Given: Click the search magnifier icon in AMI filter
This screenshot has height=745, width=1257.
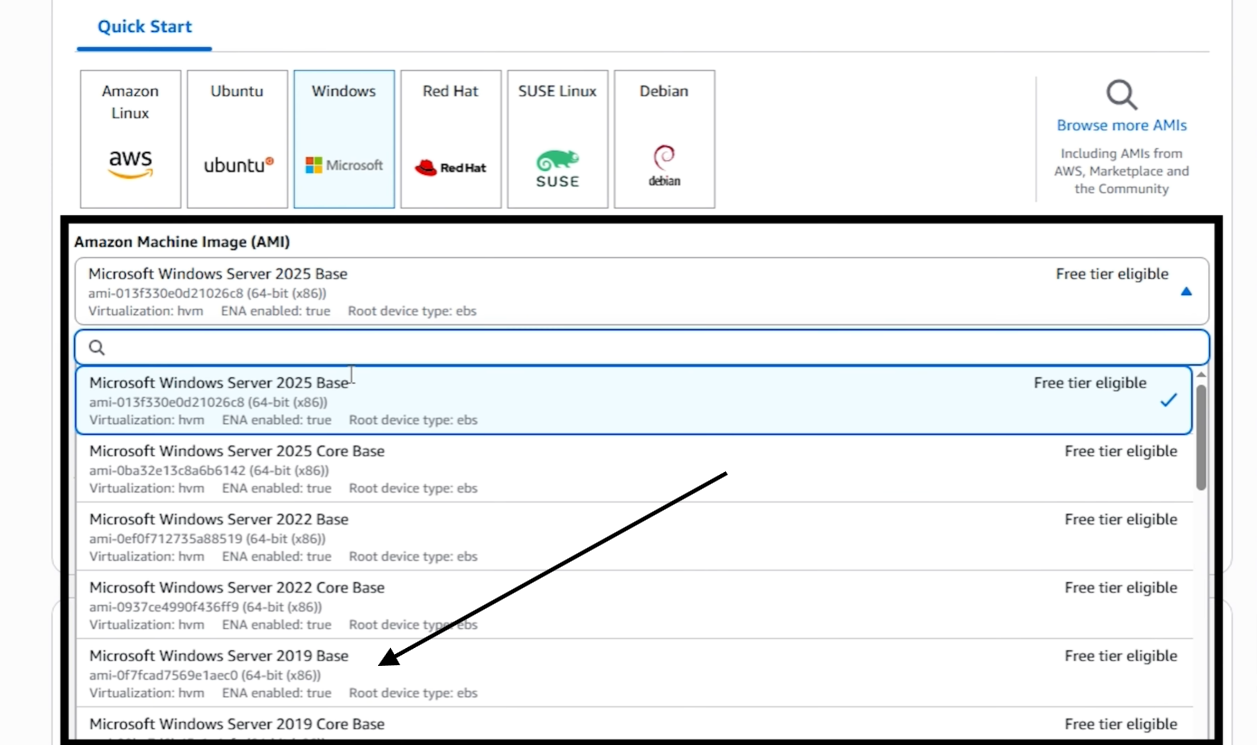Looking at the screenshot, I should click(x=97, y=347).
